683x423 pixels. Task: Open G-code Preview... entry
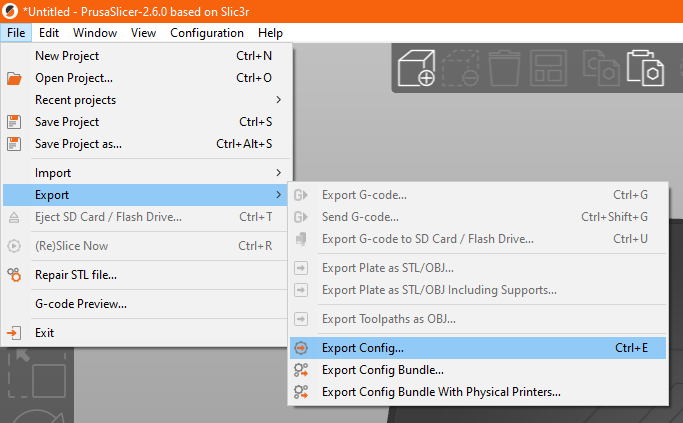click(147, 304)
